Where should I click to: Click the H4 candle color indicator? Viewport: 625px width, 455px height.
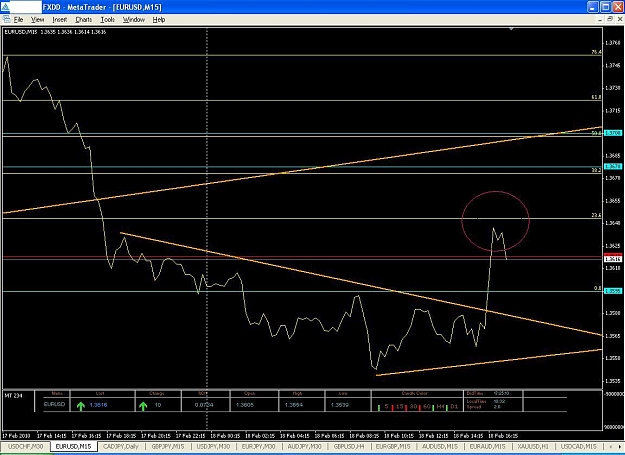point(440,407)
